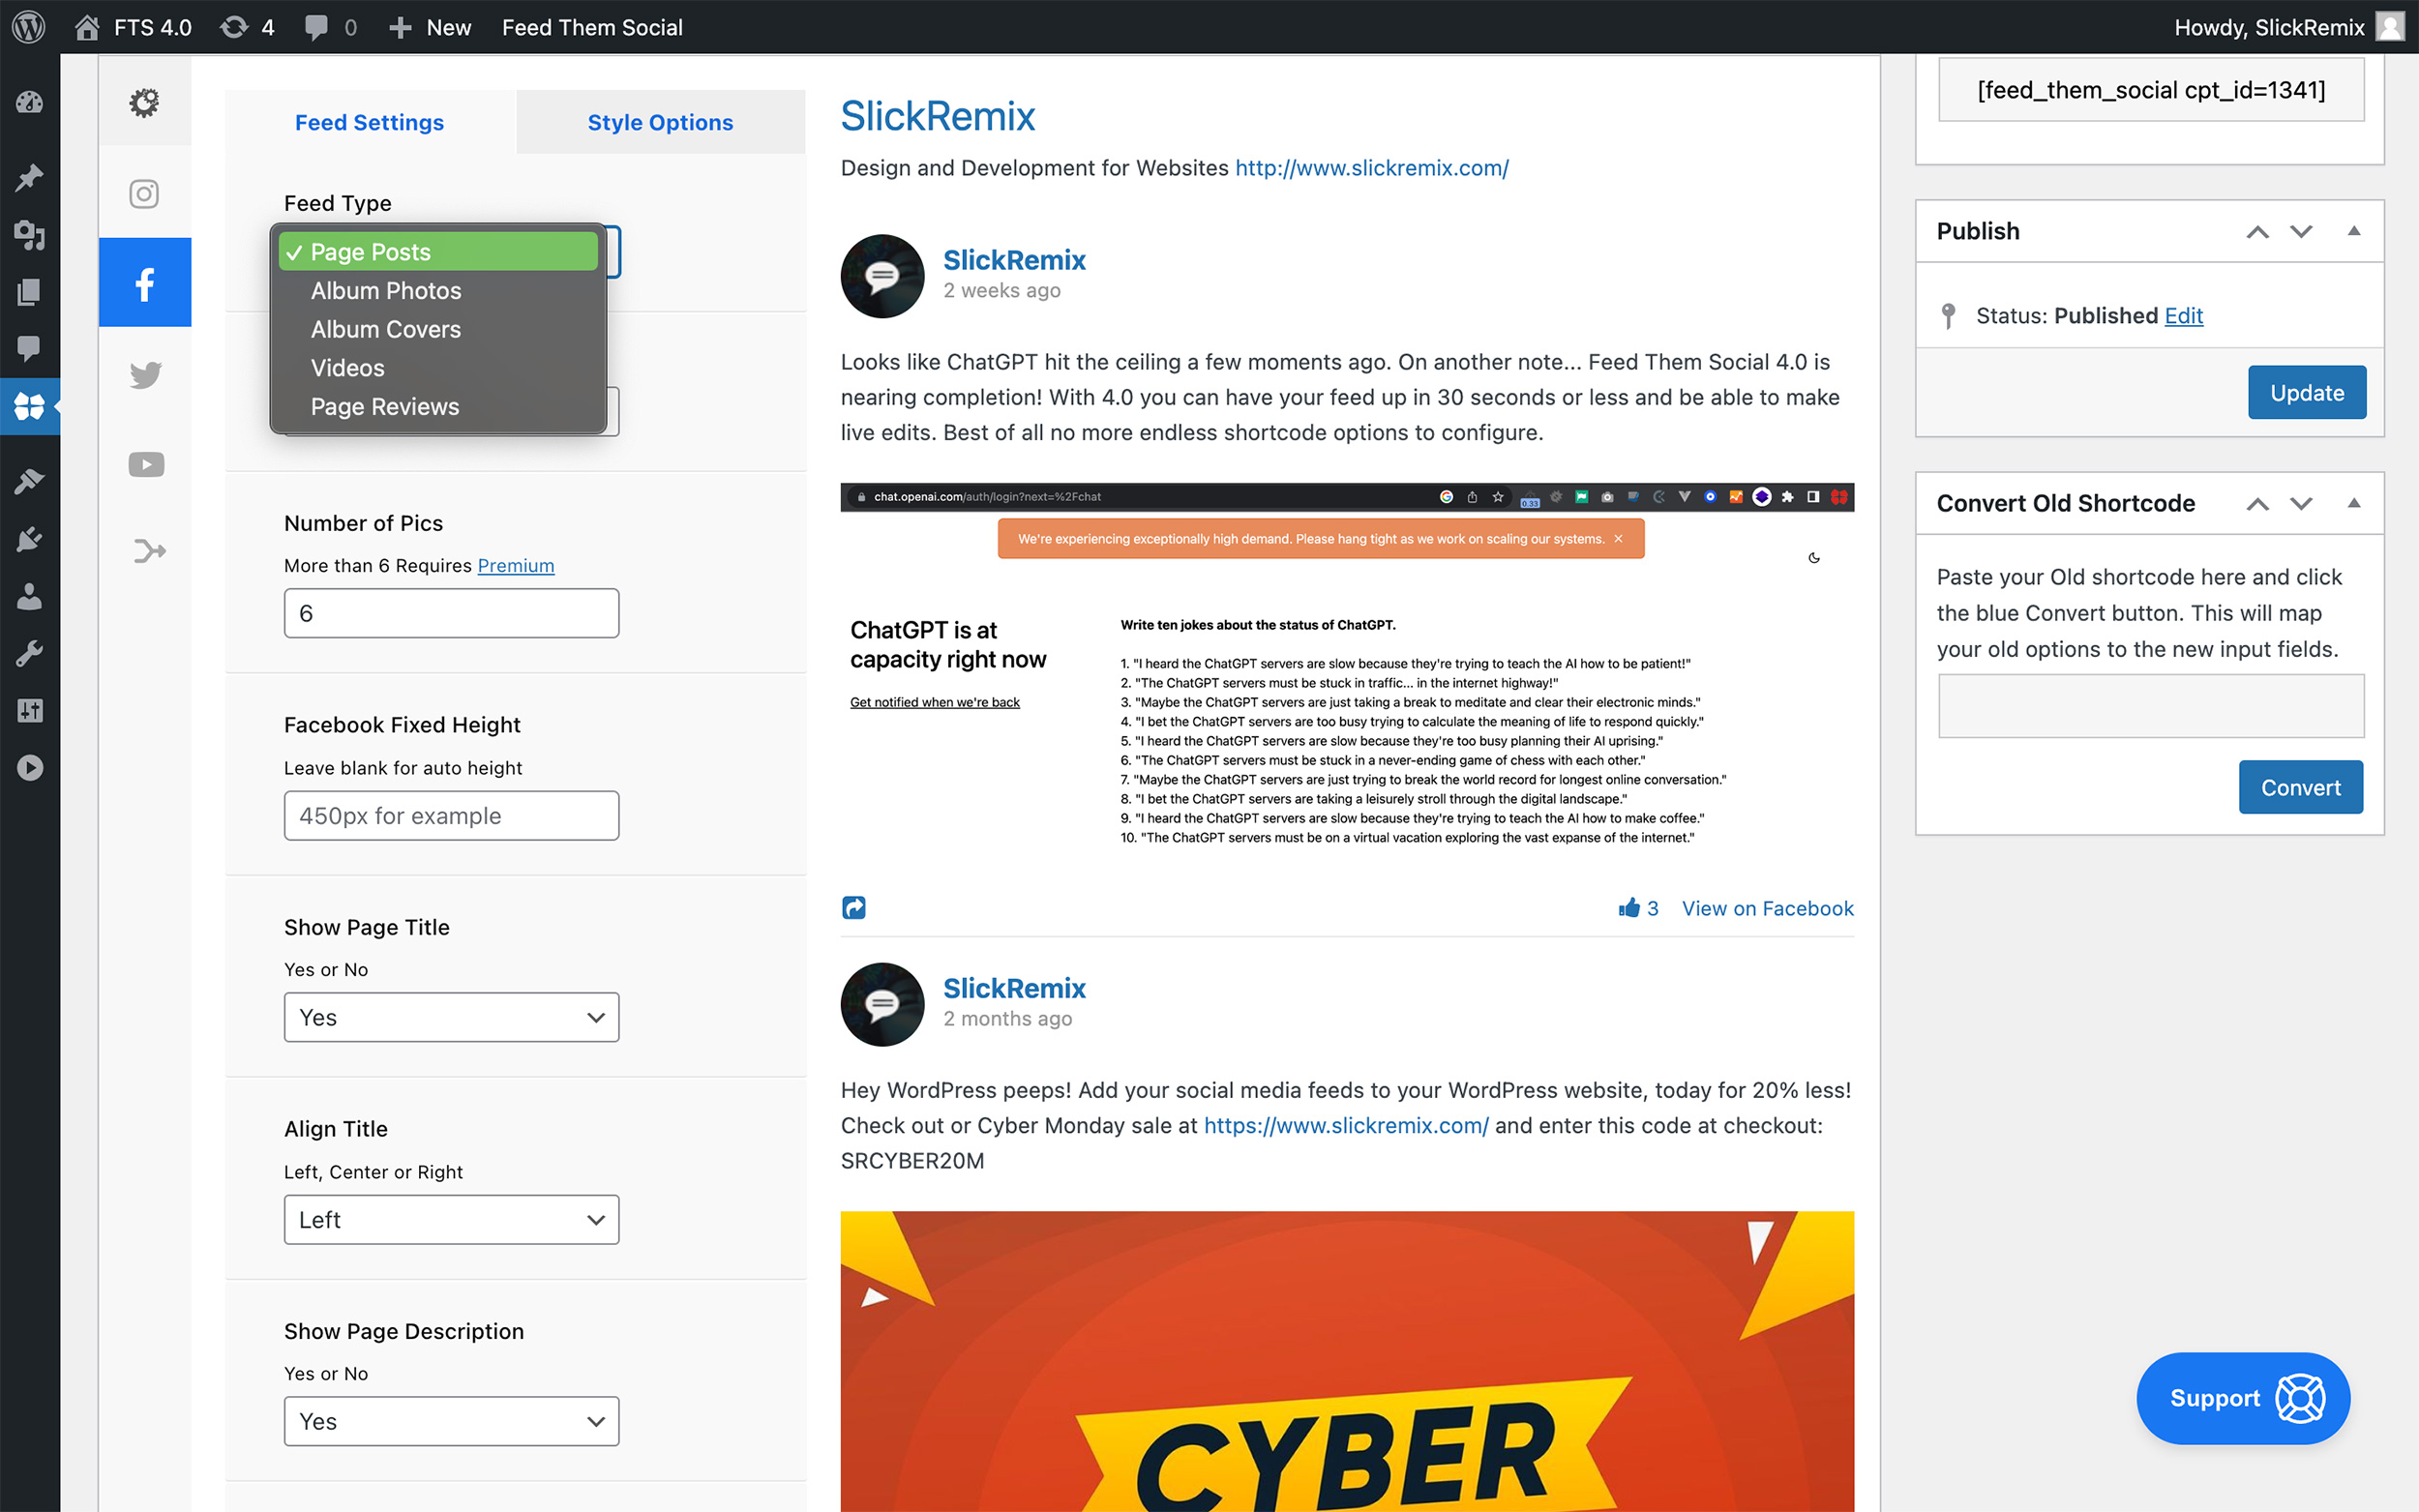Click SlickRemix name on 2 months ago post
Screen dimensions: 2419x1512
coord(1014,988)
